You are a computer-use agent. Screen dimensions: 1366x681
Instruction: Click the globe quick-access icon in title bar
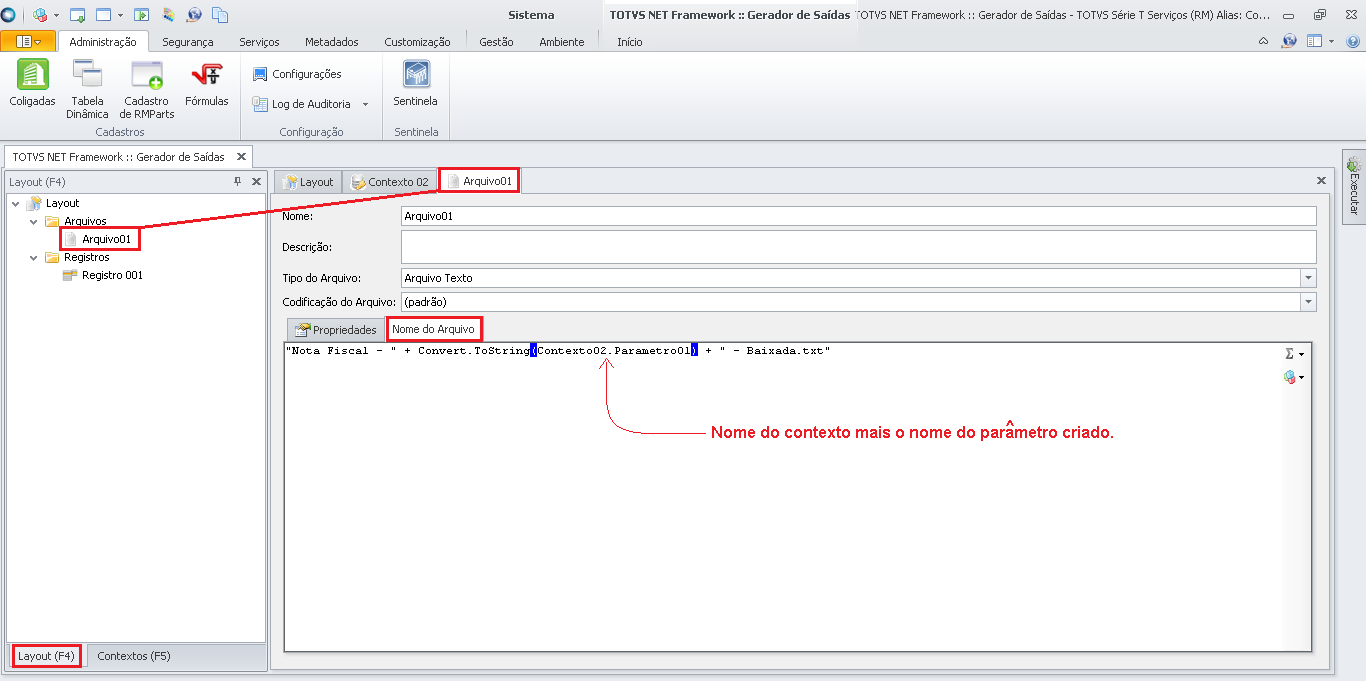194,15
